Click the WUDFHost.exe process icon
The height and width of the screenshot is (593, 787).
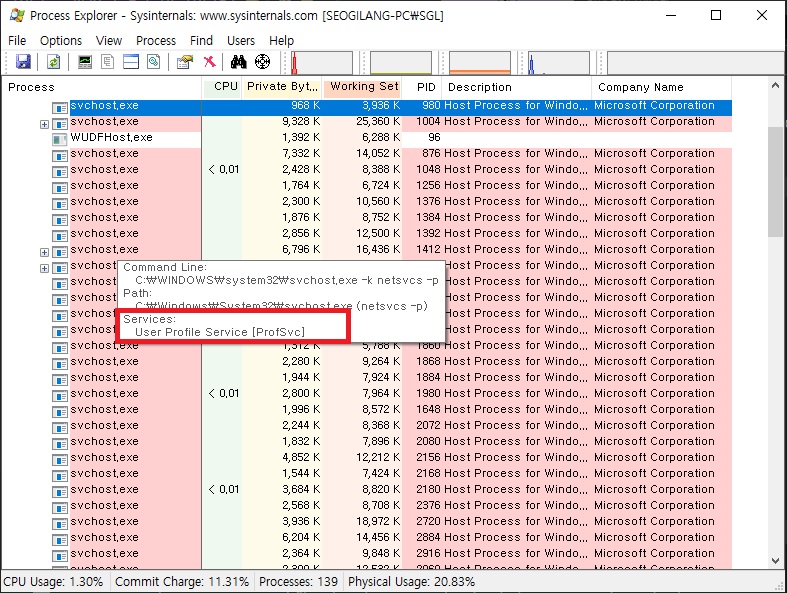click(x=60, y=140)
